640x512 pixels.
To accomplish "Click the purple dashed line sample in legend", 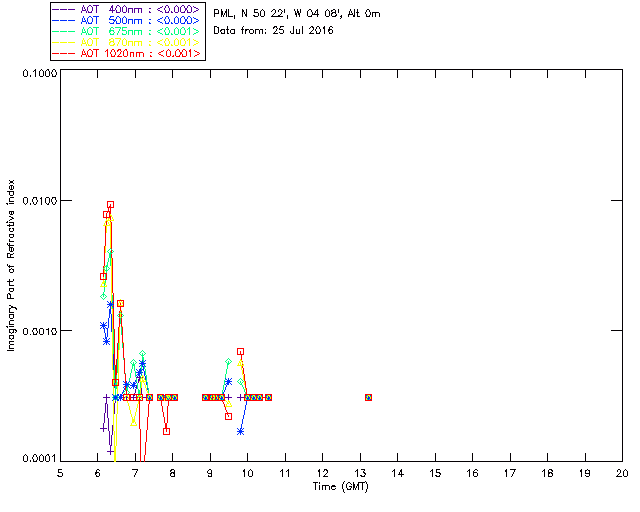I will (64, 9).
